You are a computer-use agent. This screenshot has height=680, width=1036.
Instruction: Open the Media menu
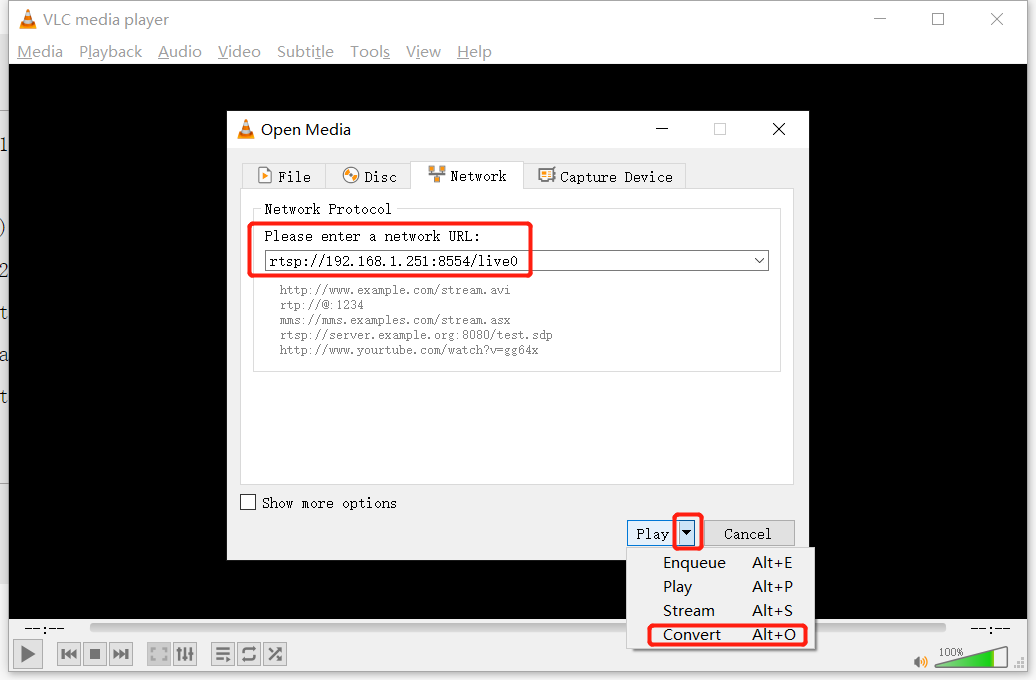(x=40, y=52)
